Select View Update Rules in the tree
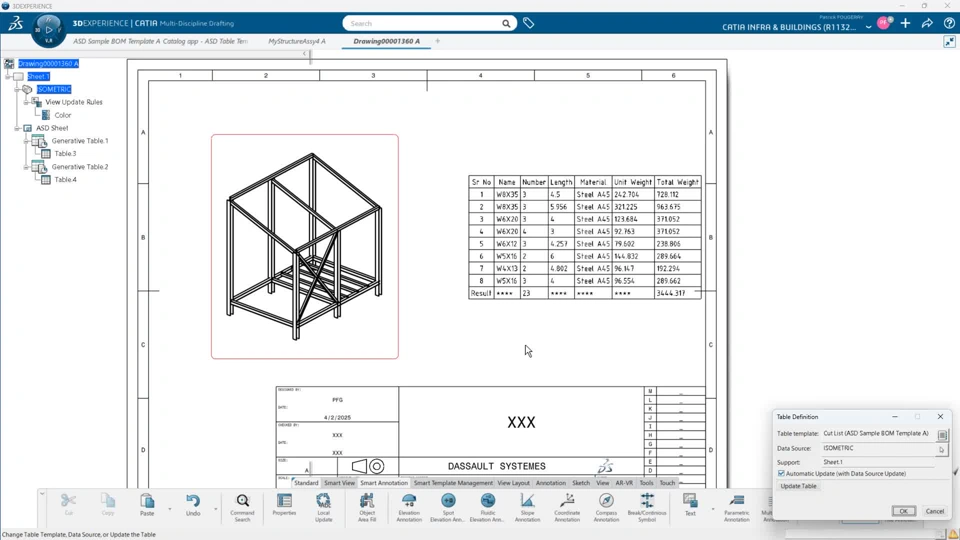The width and height of the screenshot is (960, 540). 74,102
